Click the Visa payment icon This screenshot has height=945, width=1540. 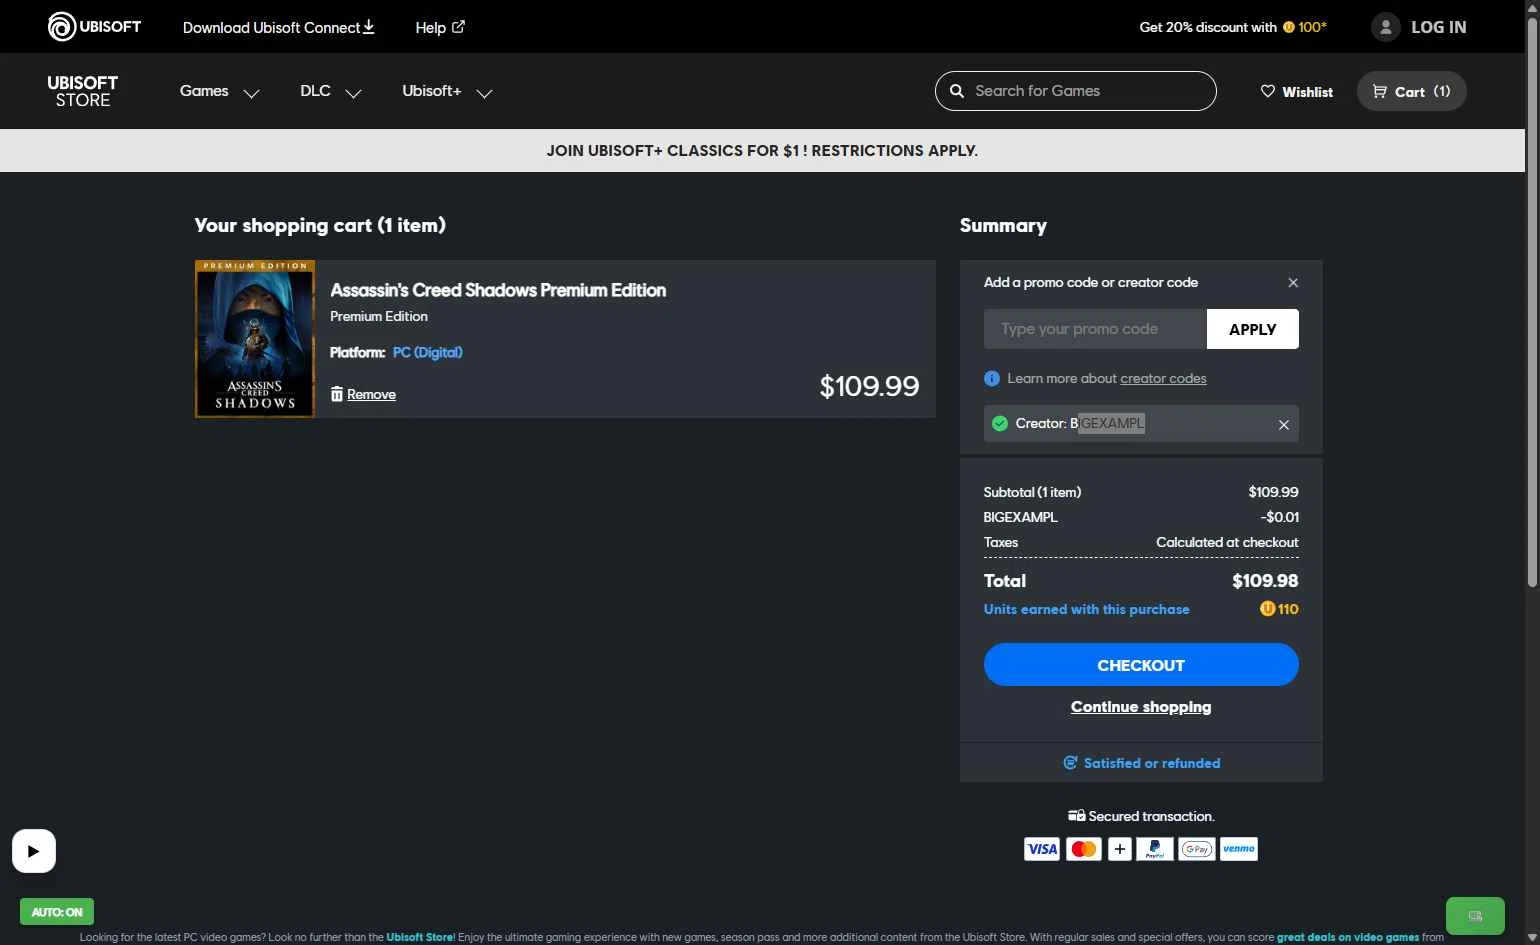[1042, 849]
